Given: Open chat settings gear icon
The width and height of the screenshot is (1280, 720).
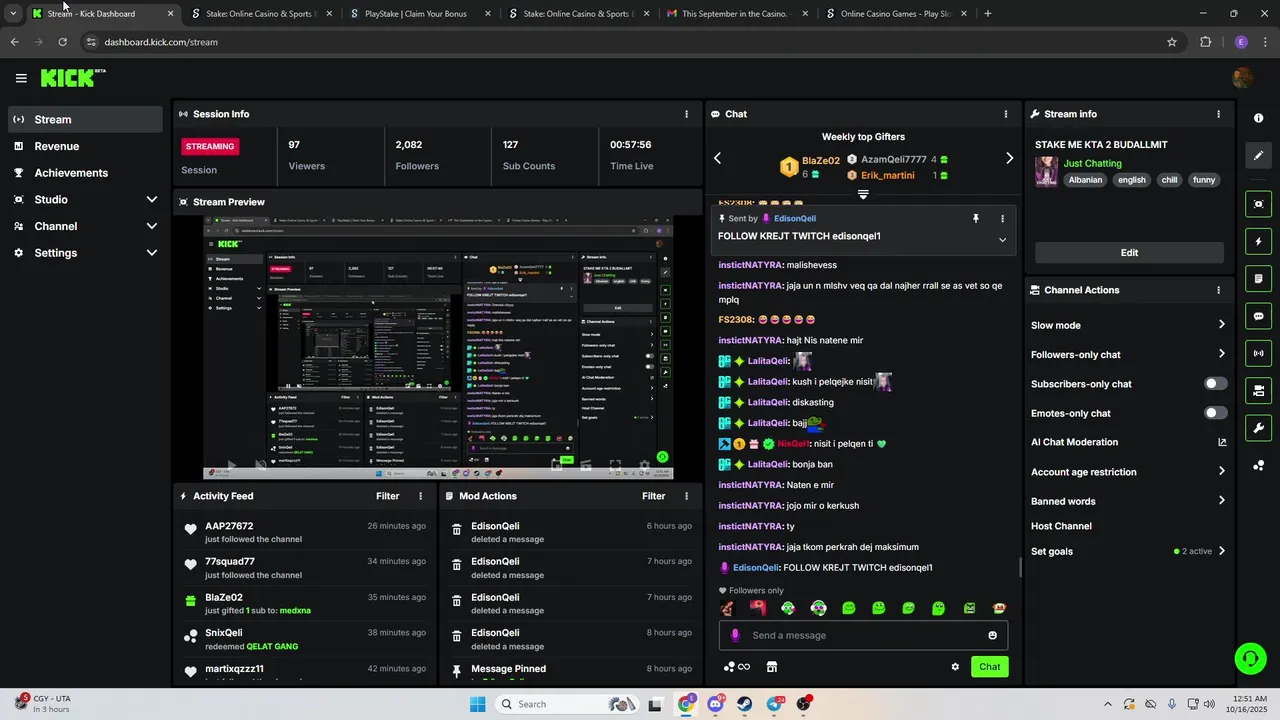Looking at the screenshot, I should [955, 667].
